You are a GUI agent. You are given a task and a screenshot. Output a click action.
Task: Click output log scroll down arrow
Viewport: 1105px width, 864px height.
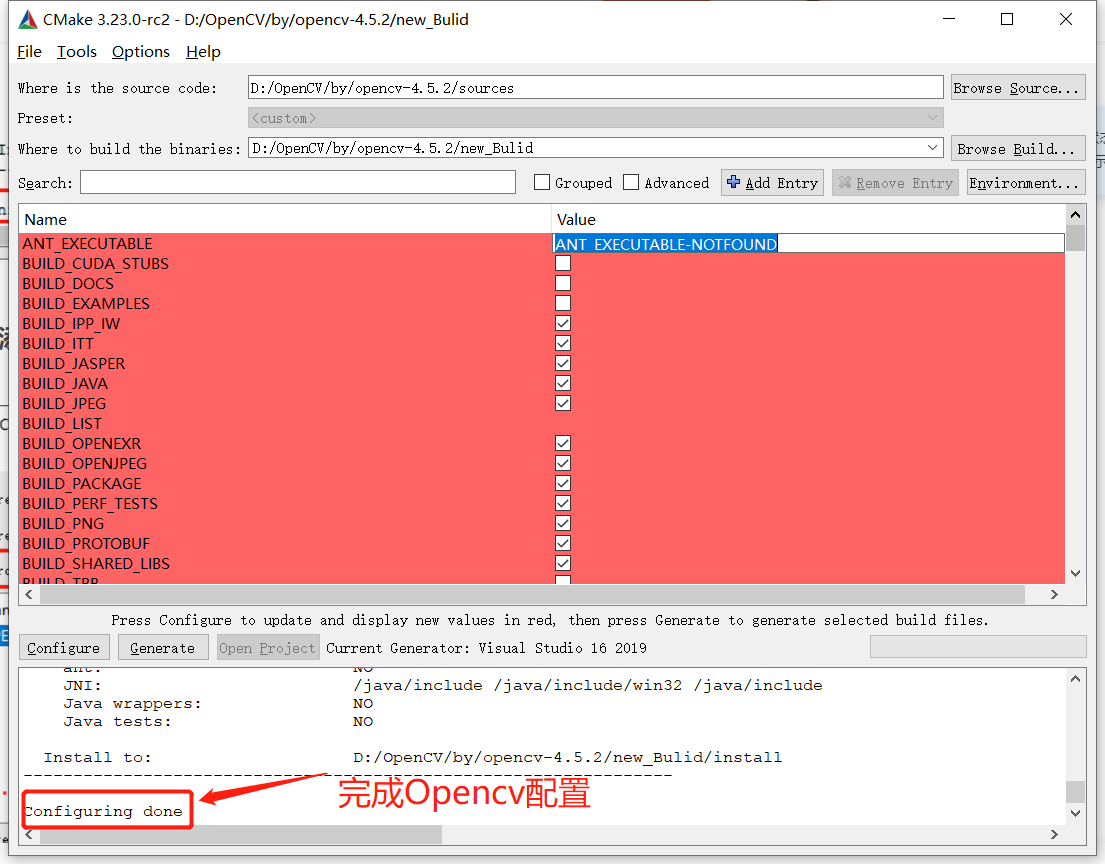[x=1075, y=813]
